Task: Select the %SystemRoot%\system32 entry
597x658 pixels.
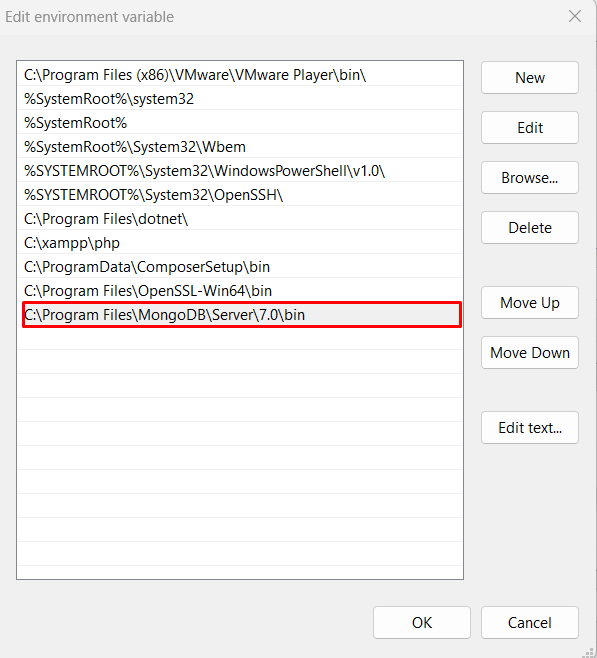Action: click(x=240, y=99)
